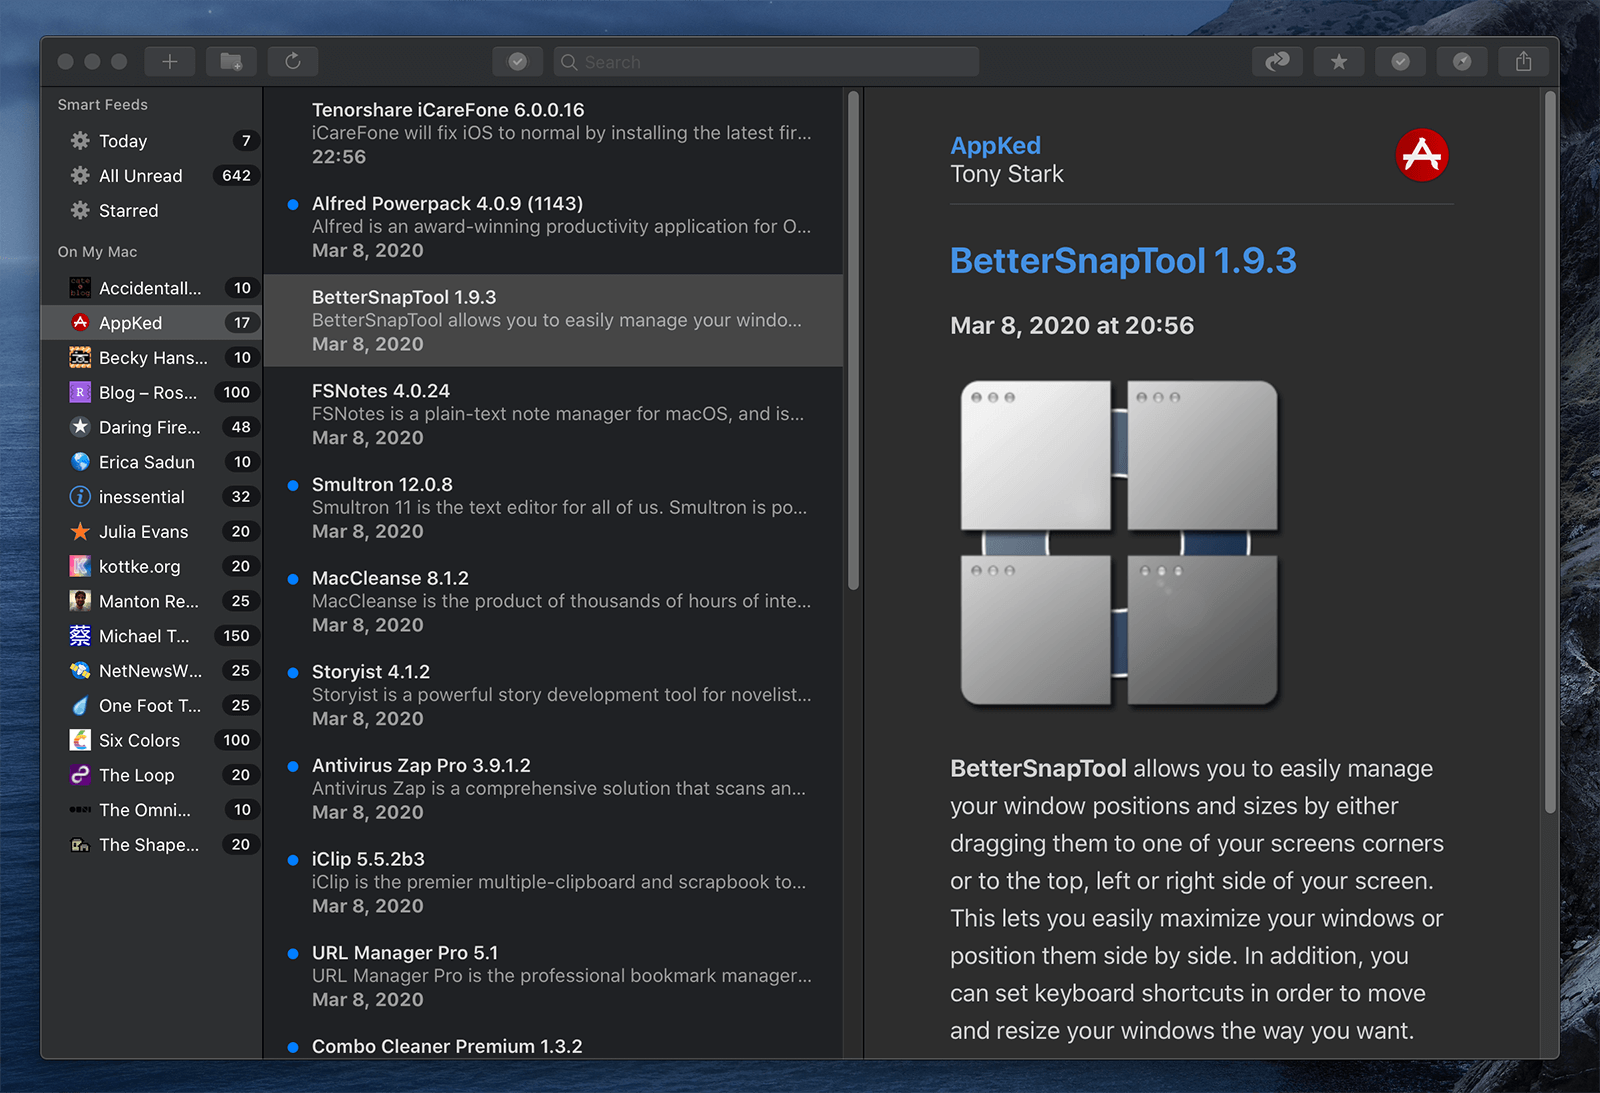Open the URL Manager Pro 5.1 article
1600x1093 pixels.
pyautogui.click(x=553, y=976)
